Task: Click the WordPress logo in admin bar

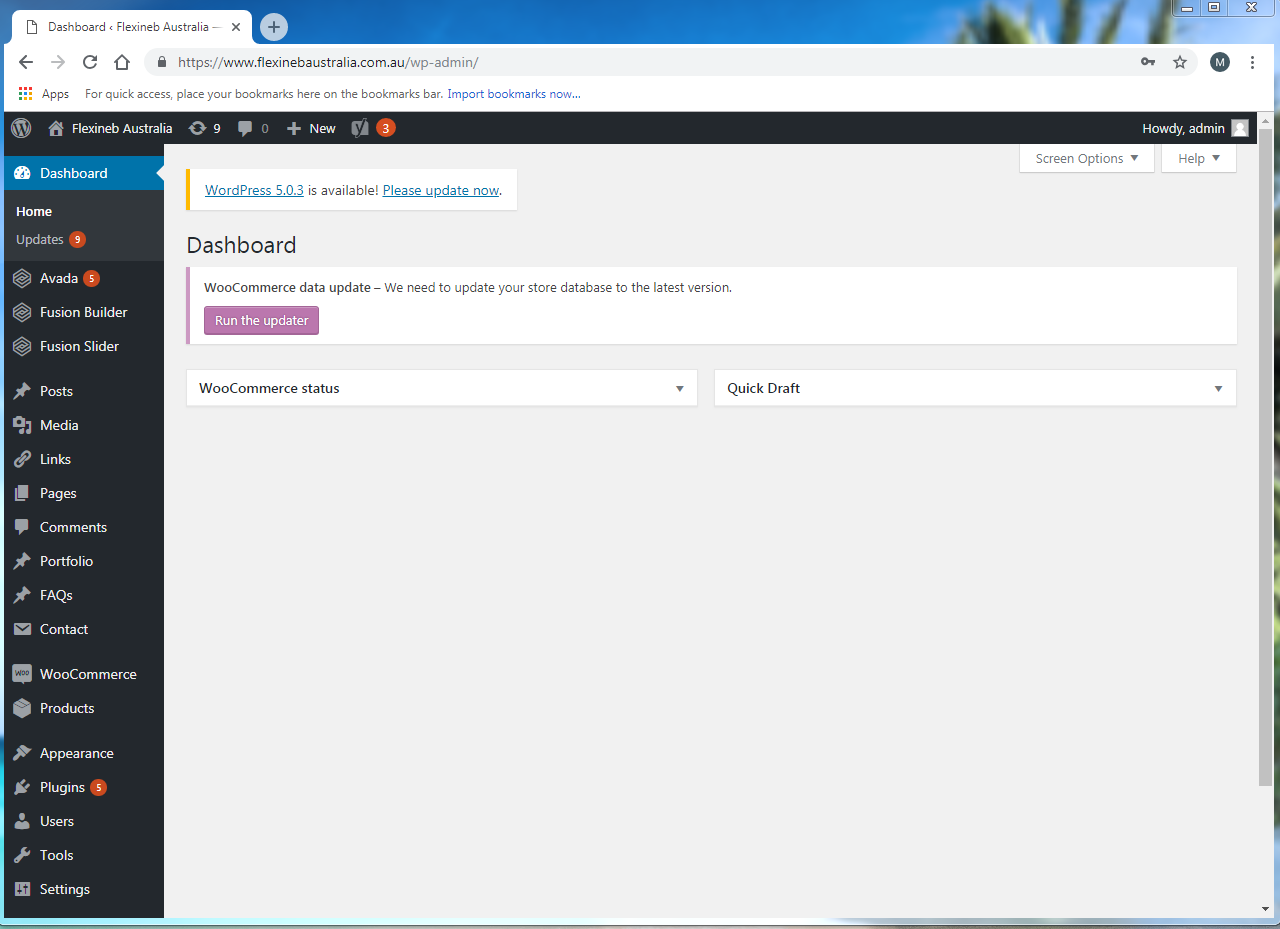Action: pyautogui.click(x=21, y=128)
